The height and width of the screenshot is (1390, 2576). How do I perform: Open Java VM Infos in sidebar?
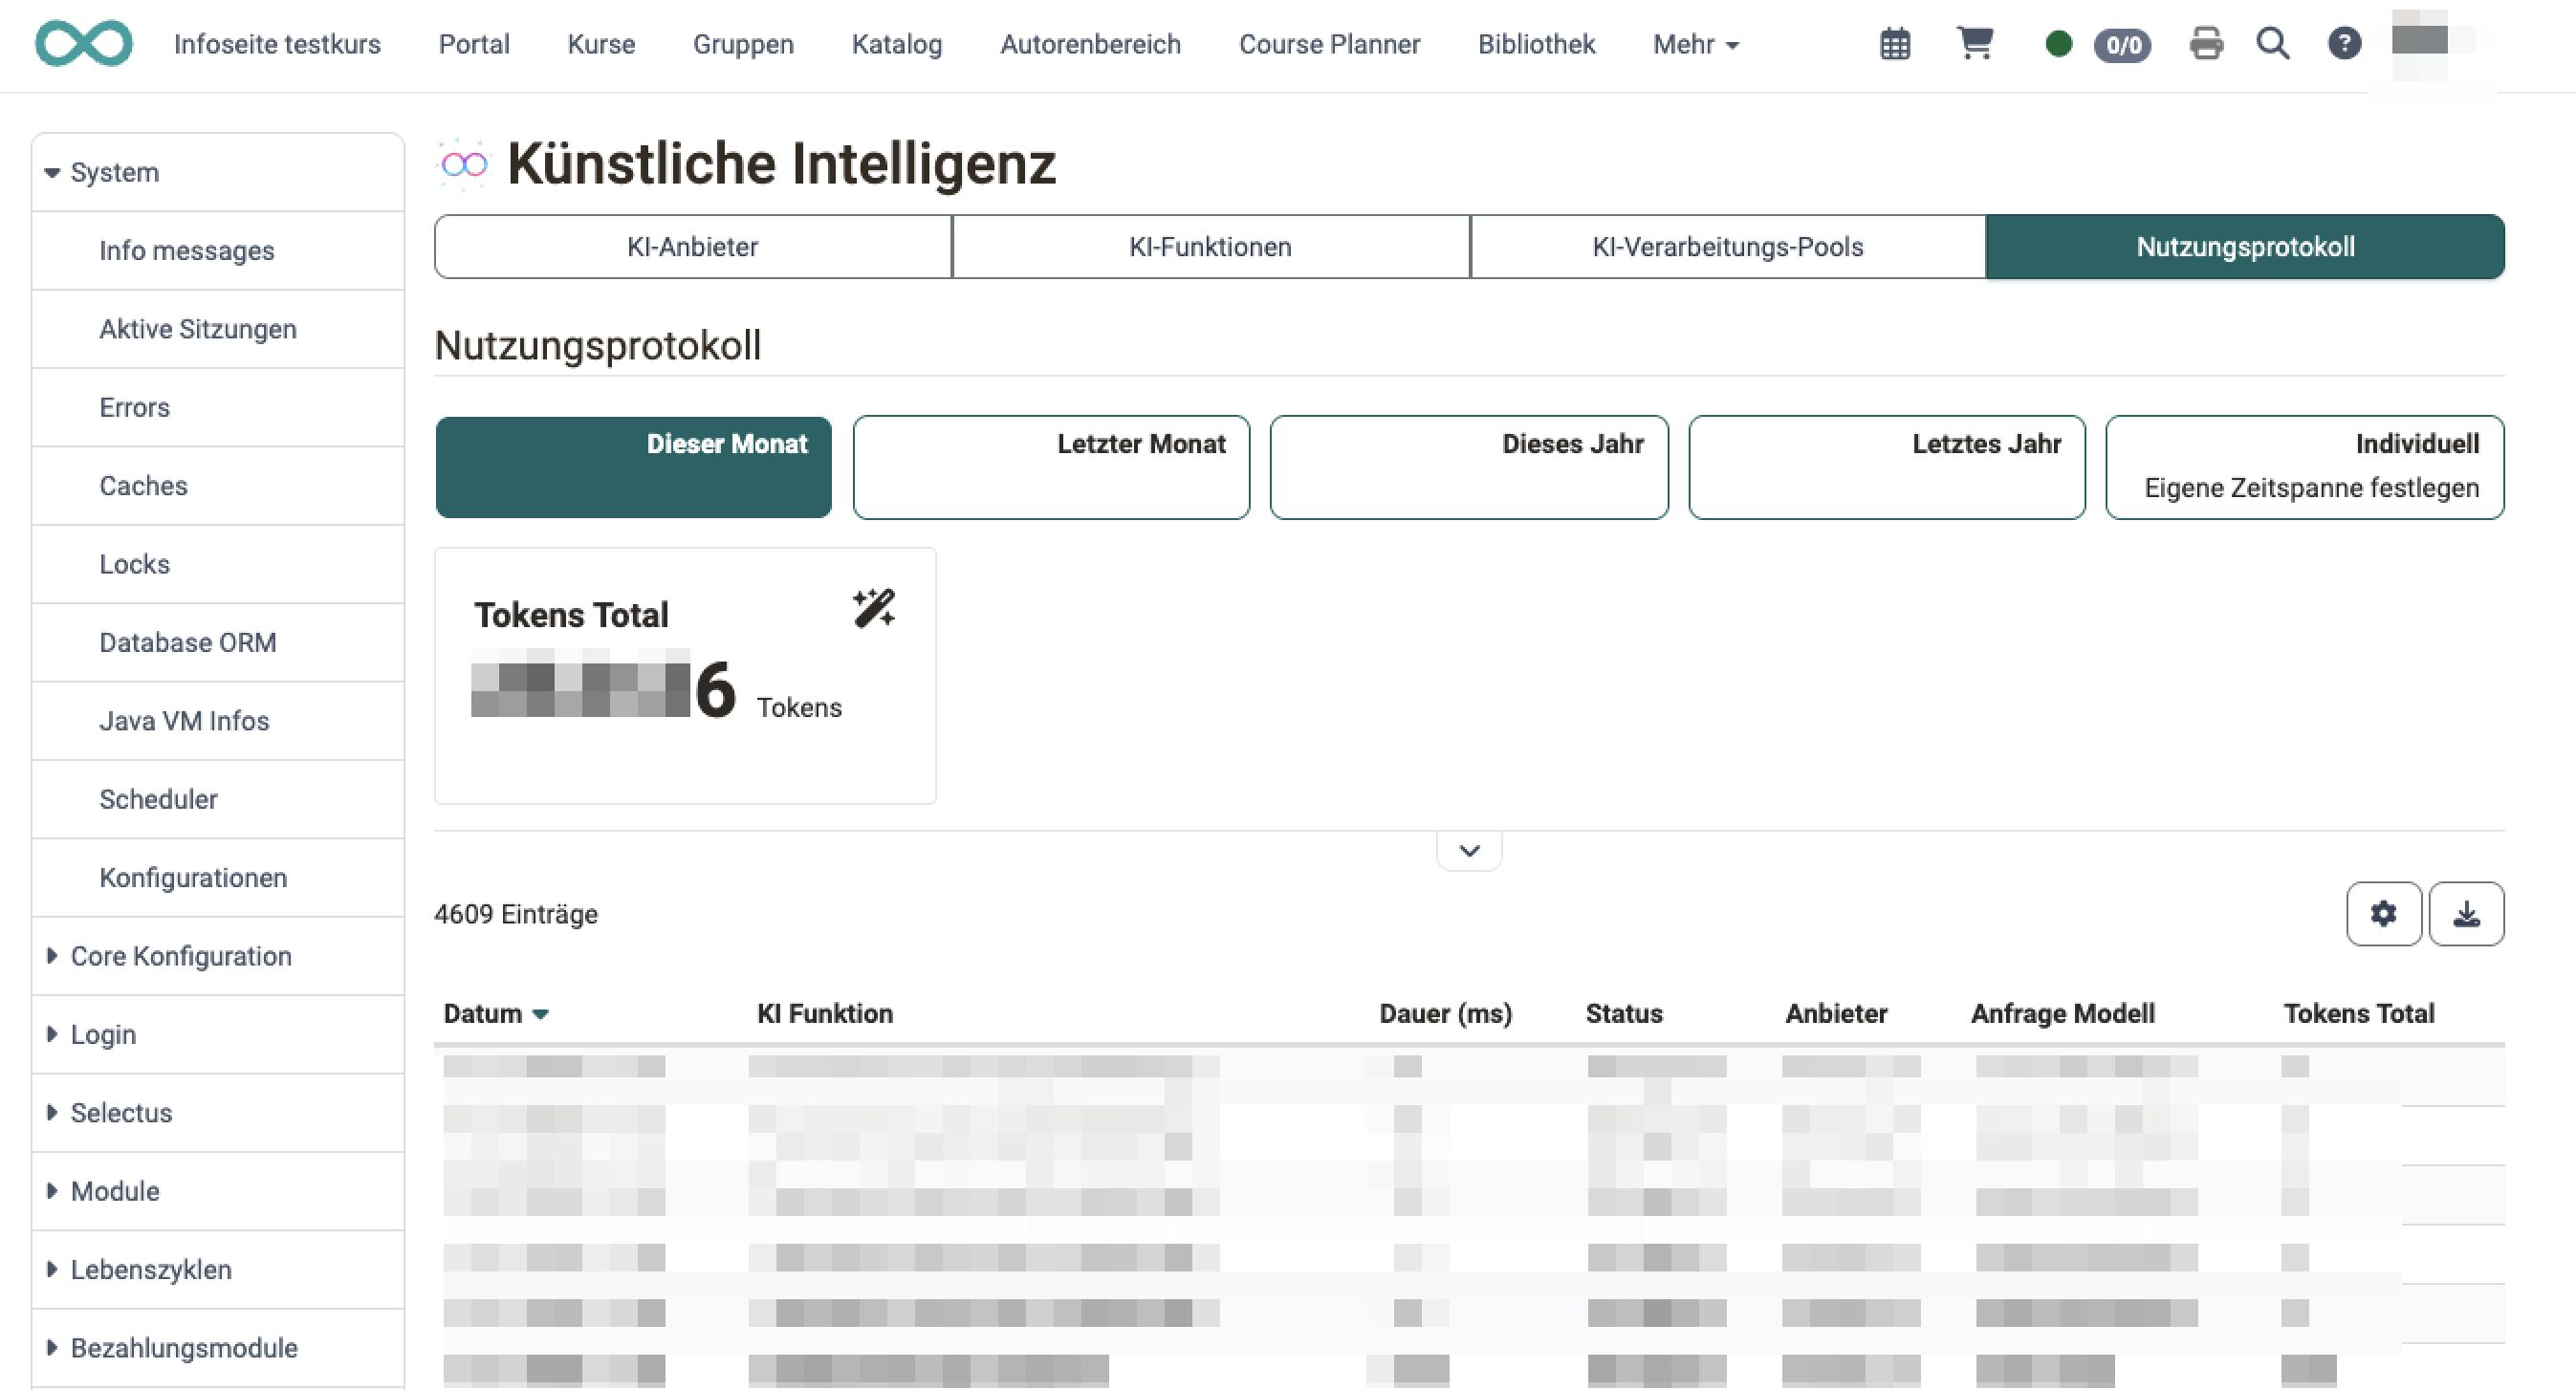pyautogui.click(x=218, y=721)
